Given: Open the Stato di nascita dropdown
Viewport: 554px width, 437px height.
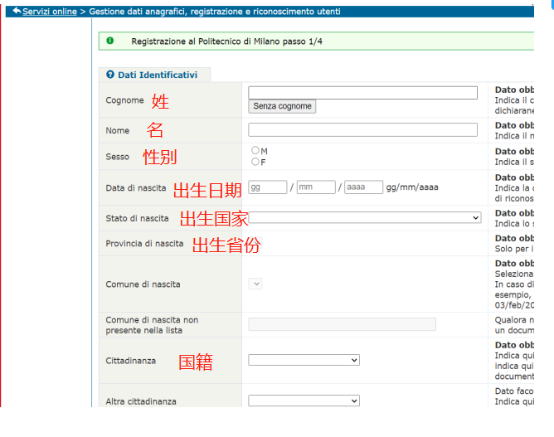Looking at the screenshot, I should (365, 217).
